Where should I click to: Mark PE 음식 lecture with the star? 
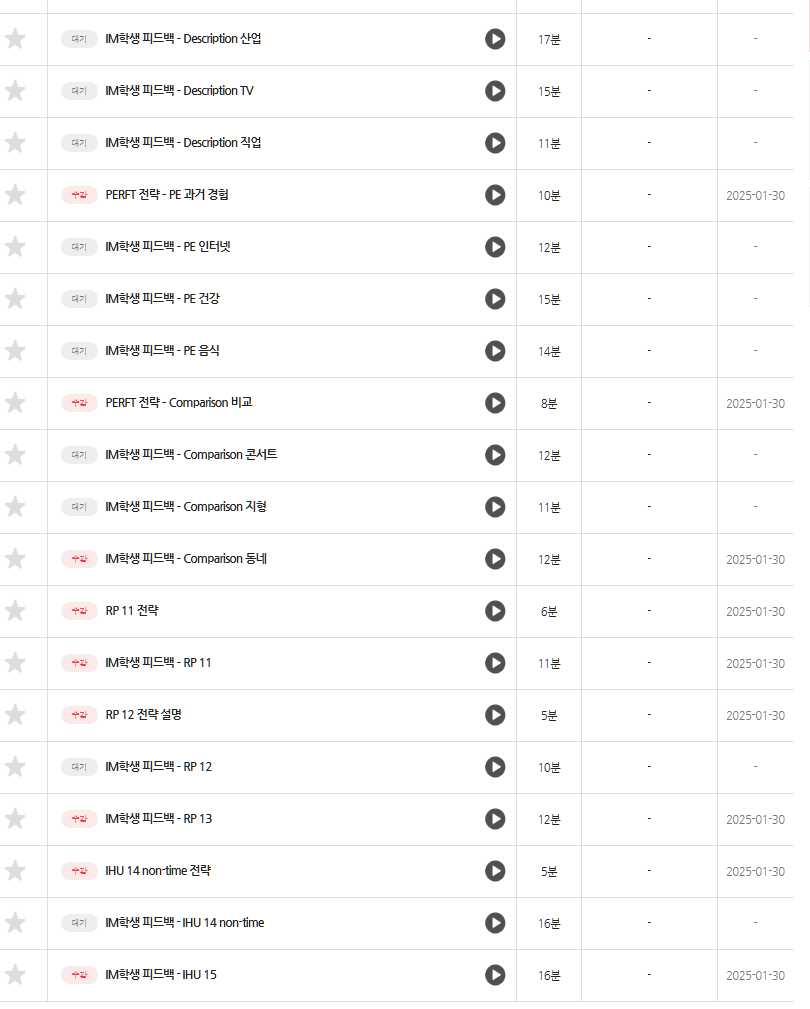[x=15, y=351]
